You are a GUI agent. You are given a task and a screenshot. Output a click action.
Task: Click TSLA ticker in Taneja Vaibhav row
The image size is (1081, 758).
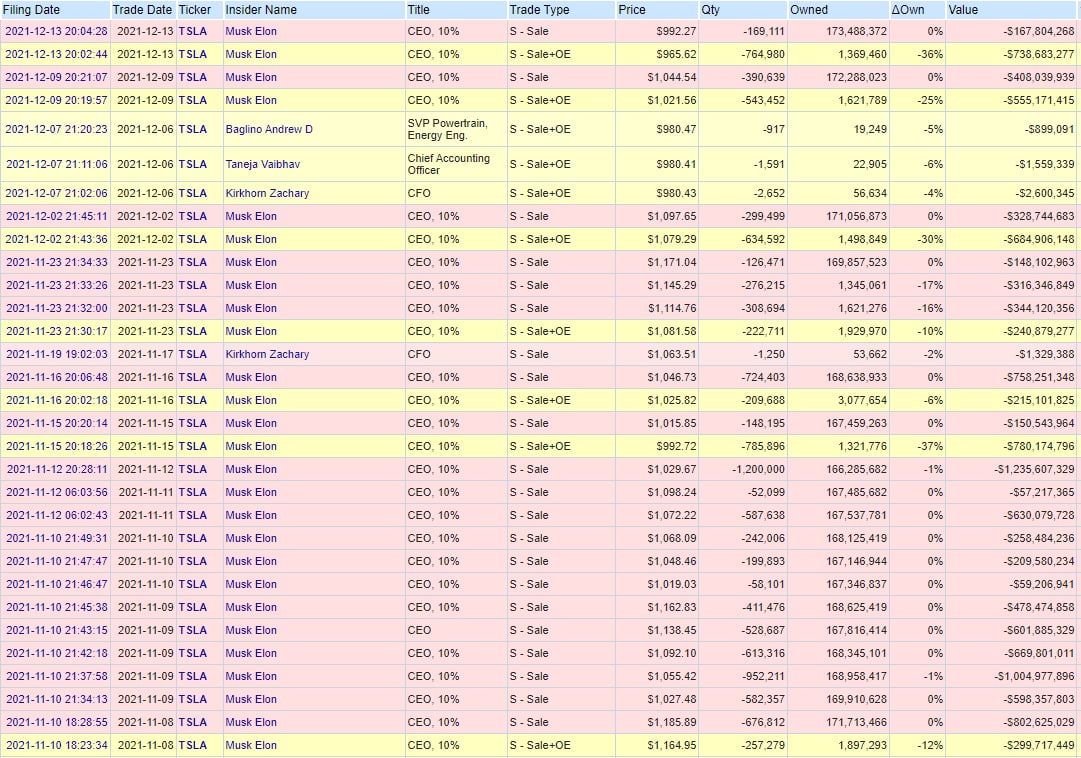pos(192,164)
